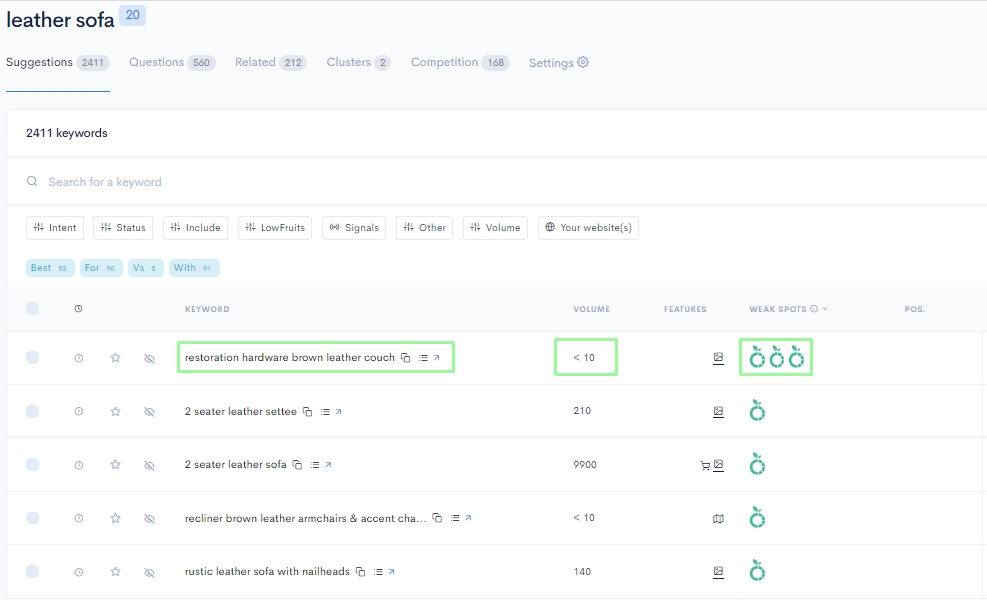Image resolution: width=987 pixels, height=600 pixels.
Task: Star the 'recliner brown leather armchairs' keyword
Action: (x=115, y=518)
